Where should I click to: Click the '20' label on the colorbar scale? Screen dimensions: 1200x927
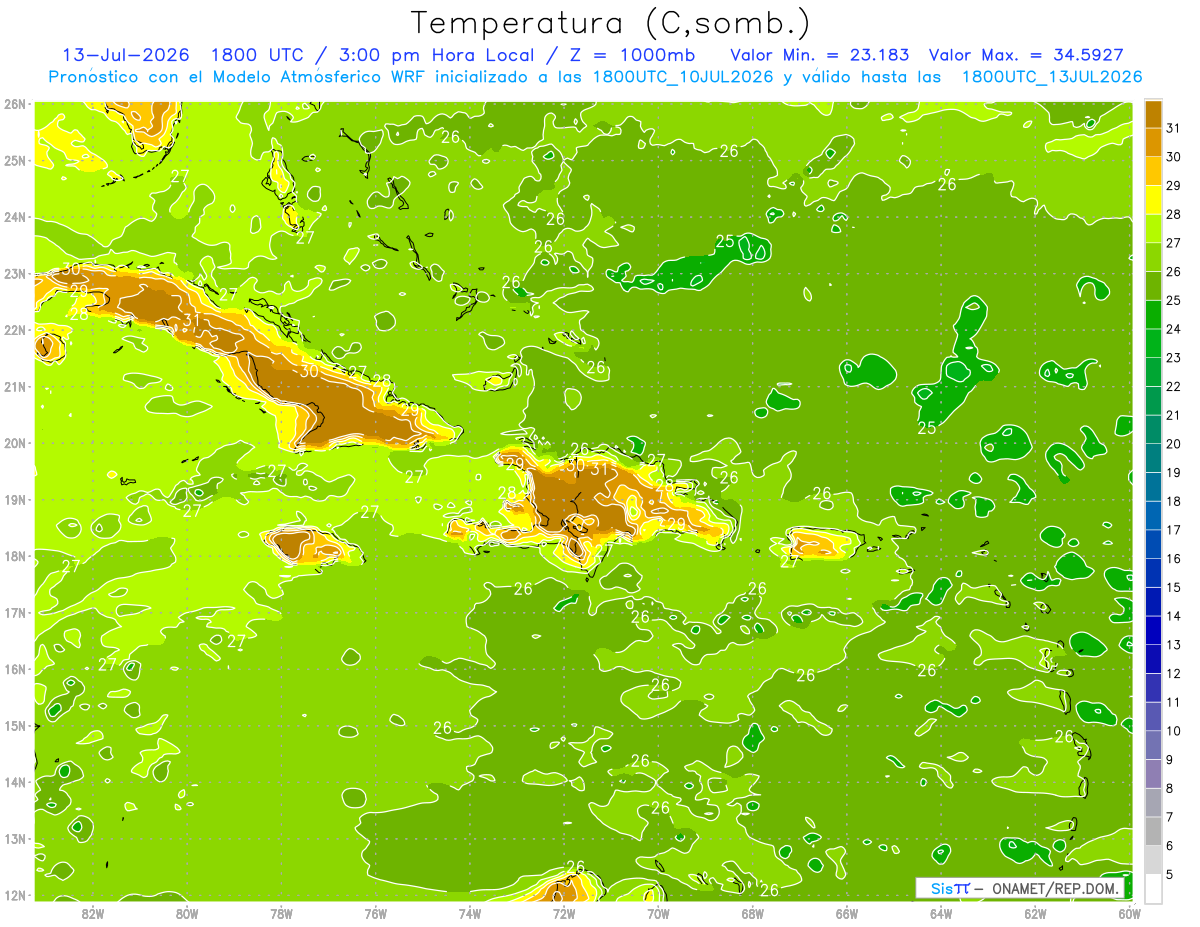click(1174, 444)
